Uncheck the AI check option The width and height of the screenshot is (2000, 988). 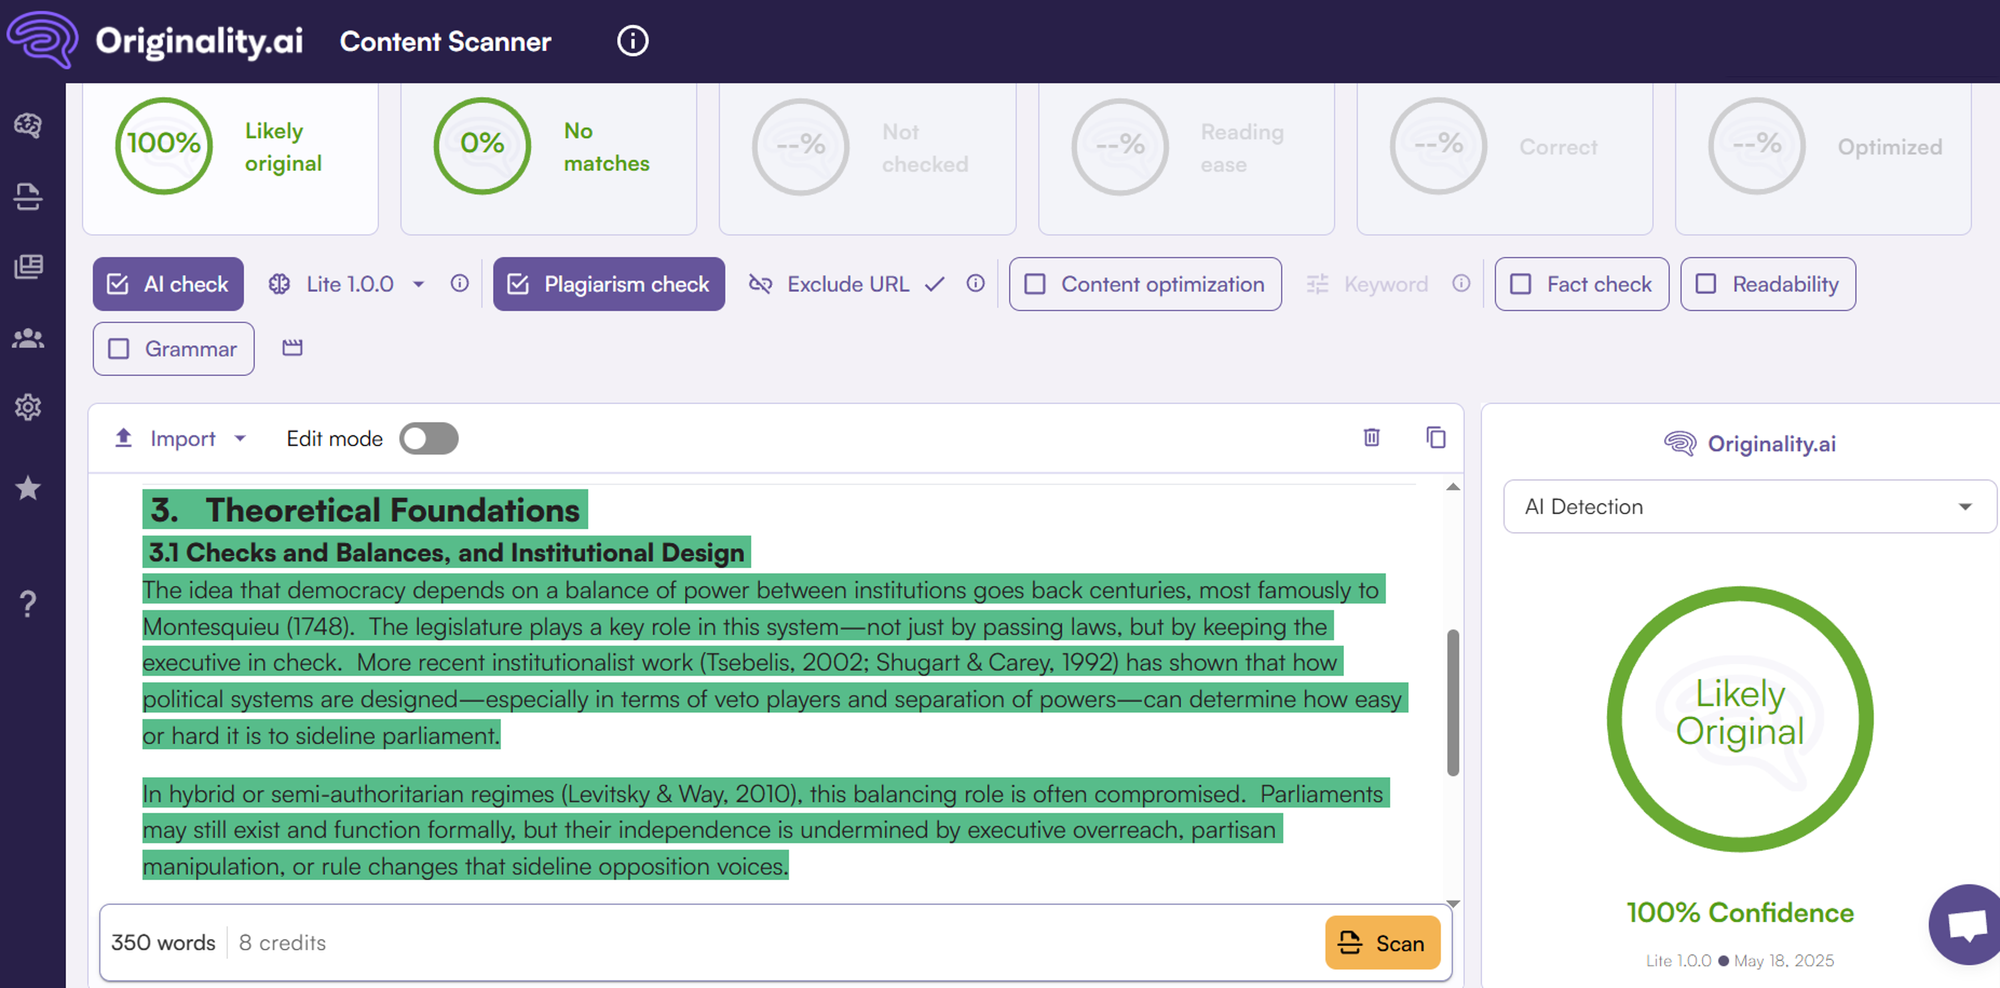tap(168, 284)
